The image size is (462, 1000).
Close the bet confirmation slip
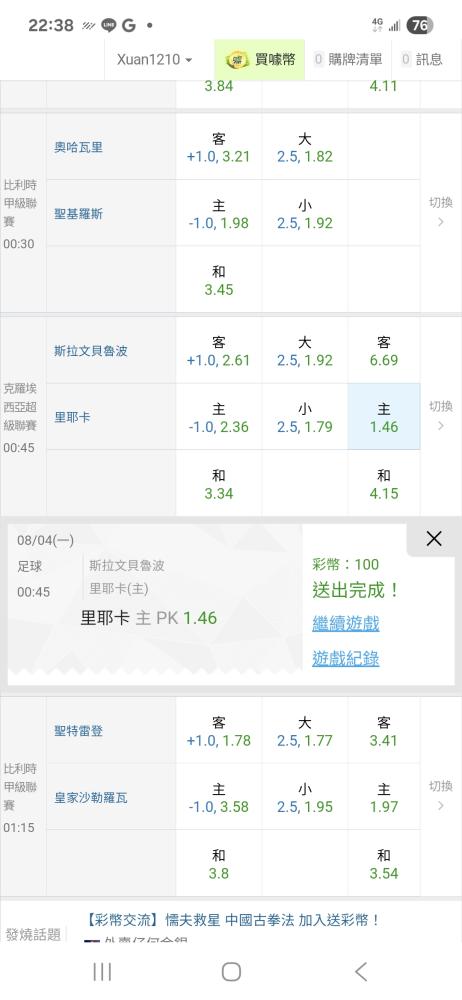point(434,539)
